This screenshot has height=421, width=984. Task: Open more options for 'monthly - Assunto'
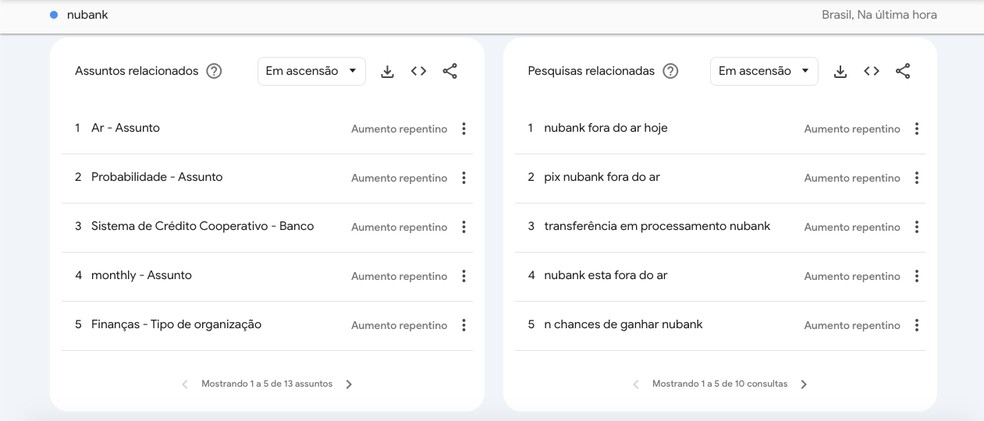464,276
